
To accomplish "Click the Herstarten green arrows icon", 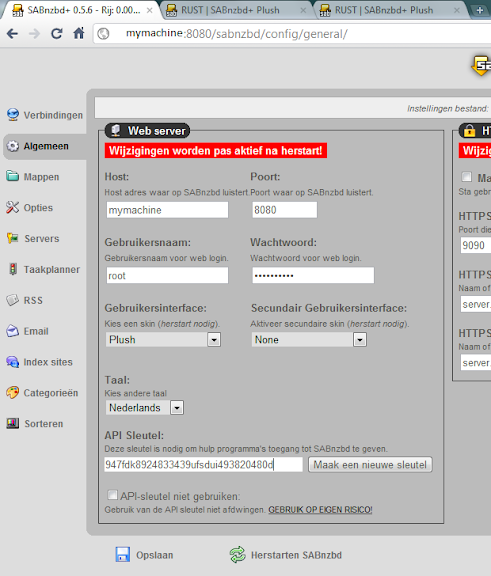I will point(238,554).
